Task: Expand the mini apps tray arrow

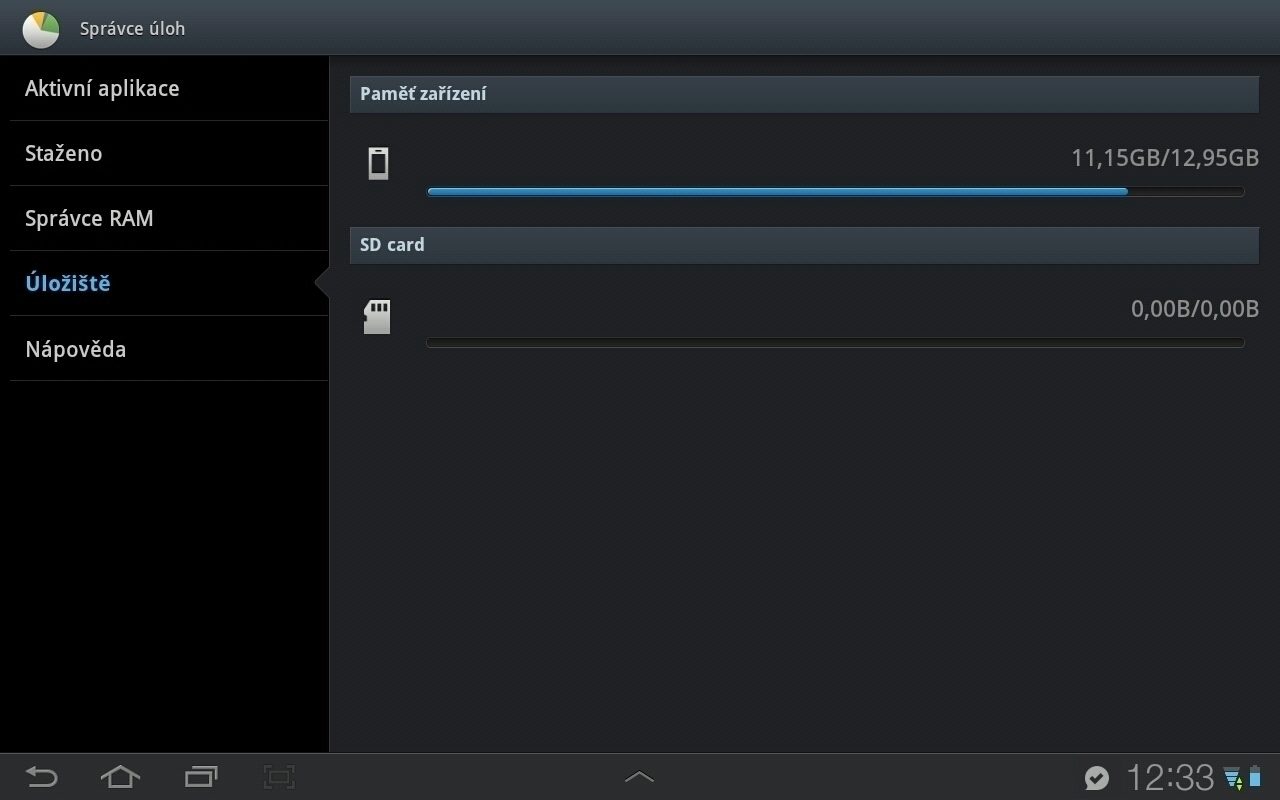Action: click(639, 777)
